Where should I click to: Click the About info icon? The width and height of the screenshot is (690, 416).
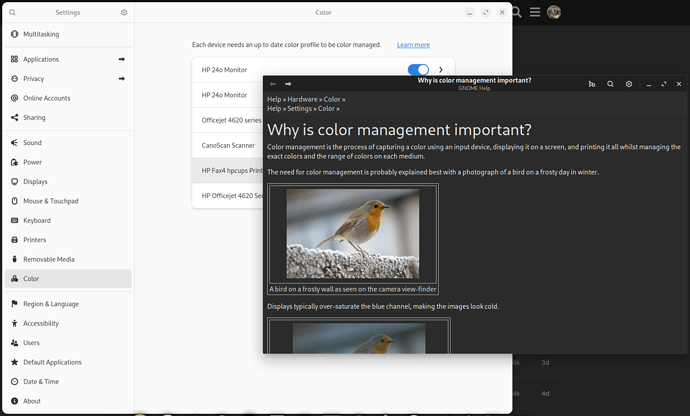[15, 401]
